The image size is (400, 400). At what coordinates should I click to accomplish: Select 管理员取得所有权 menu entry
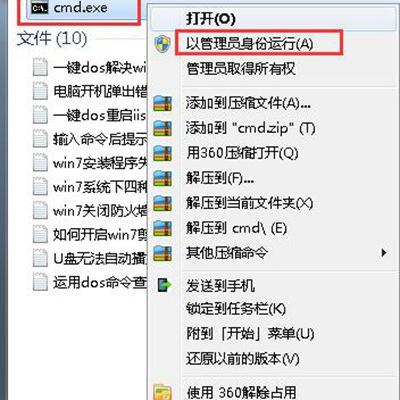pyautogui.click(x=241, y=69)
